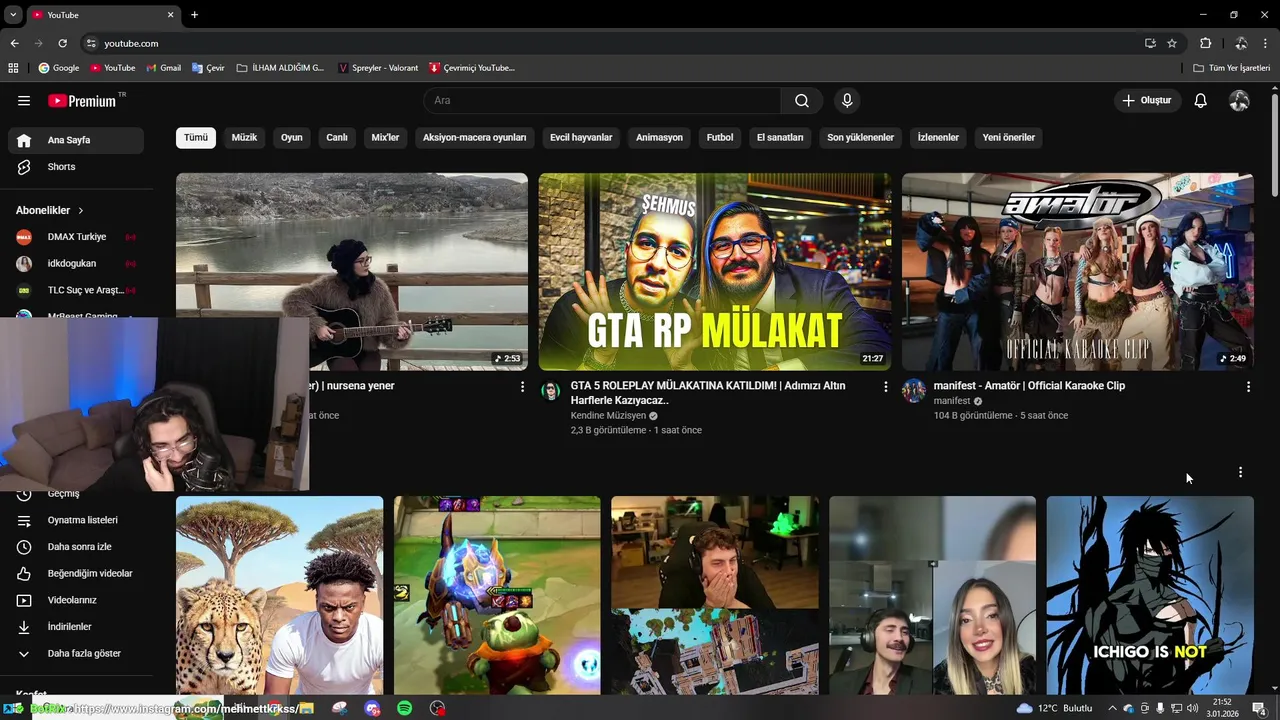Open Tüm Yer İşaretleri folder
The height and width of the screenshot is (720, 1280).
coord(1232,68)
